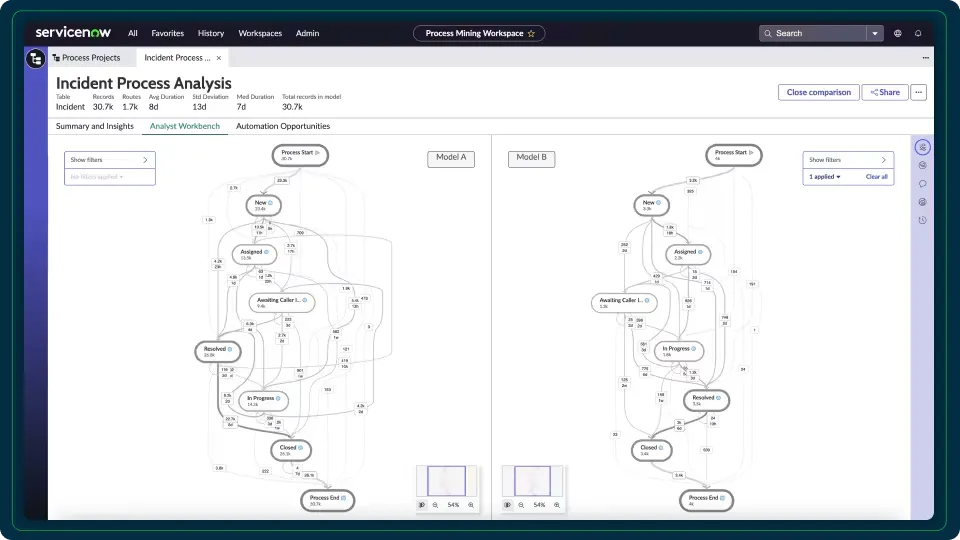This screenshot has height=540, width=960.
Task: Click info icon on Model B In Progress node
Action: [694, 348]
